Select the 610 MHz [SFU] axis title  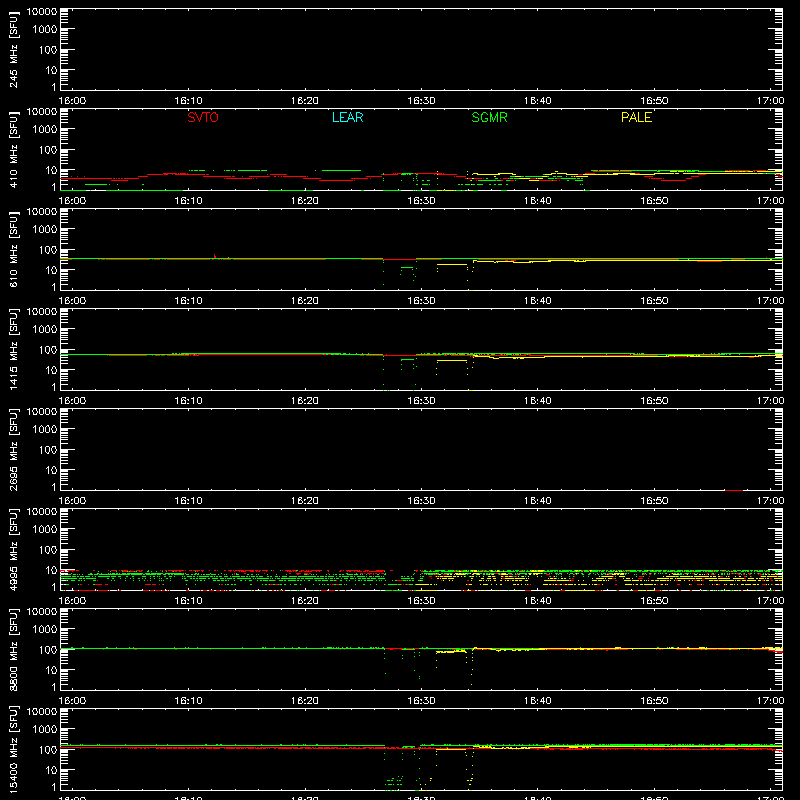point(13,250)
